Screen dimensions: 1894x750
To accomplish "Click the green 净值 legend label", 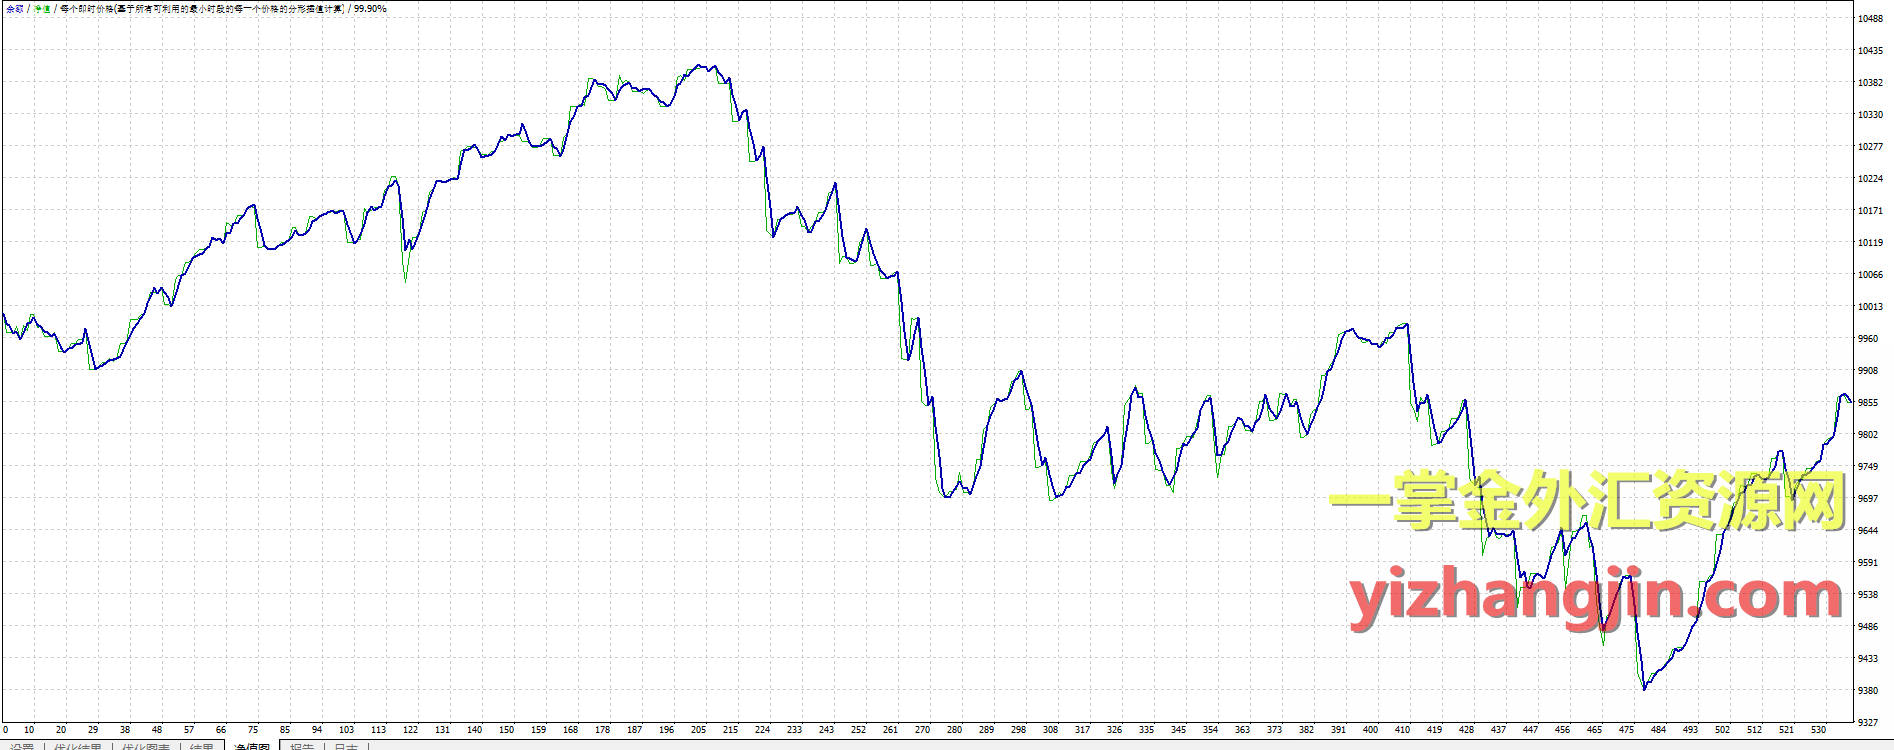I will (42, 9).
